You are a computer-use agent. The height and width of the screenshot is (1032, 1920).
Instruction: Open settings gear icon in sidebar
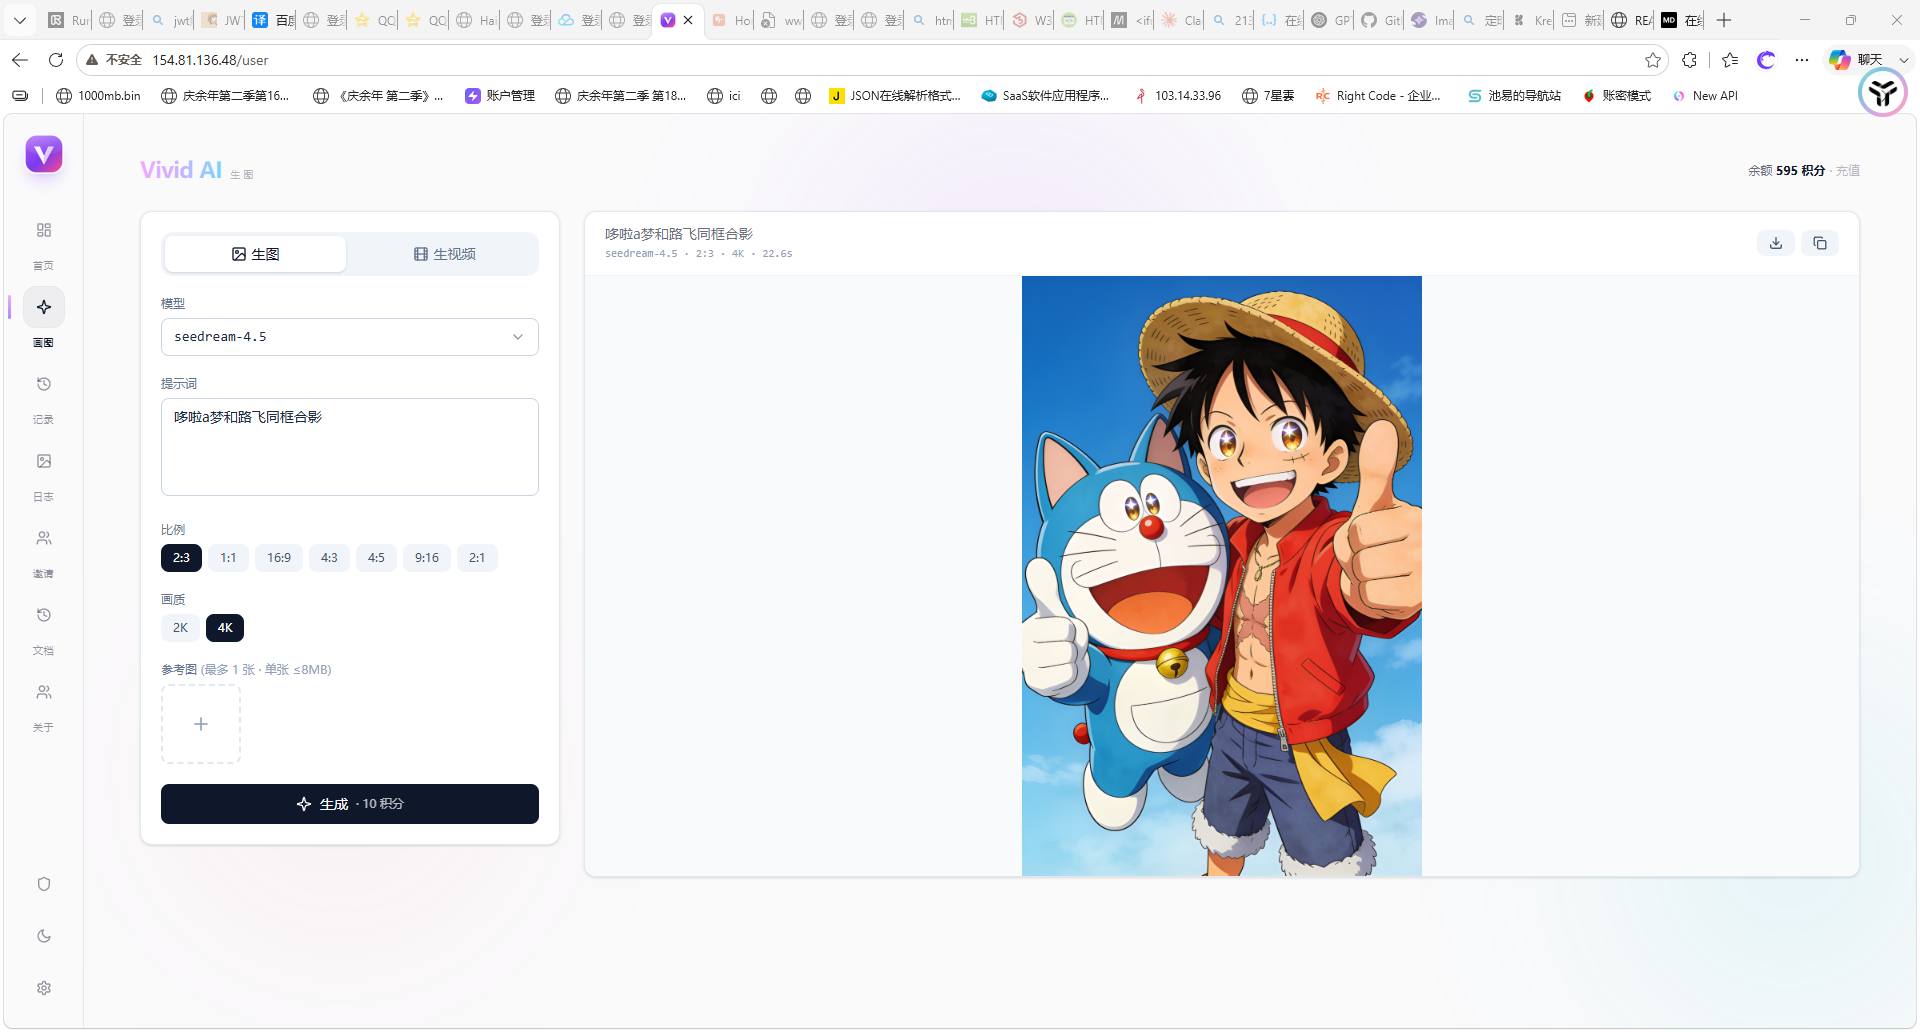pyautogui.click(x=44, y=988)
